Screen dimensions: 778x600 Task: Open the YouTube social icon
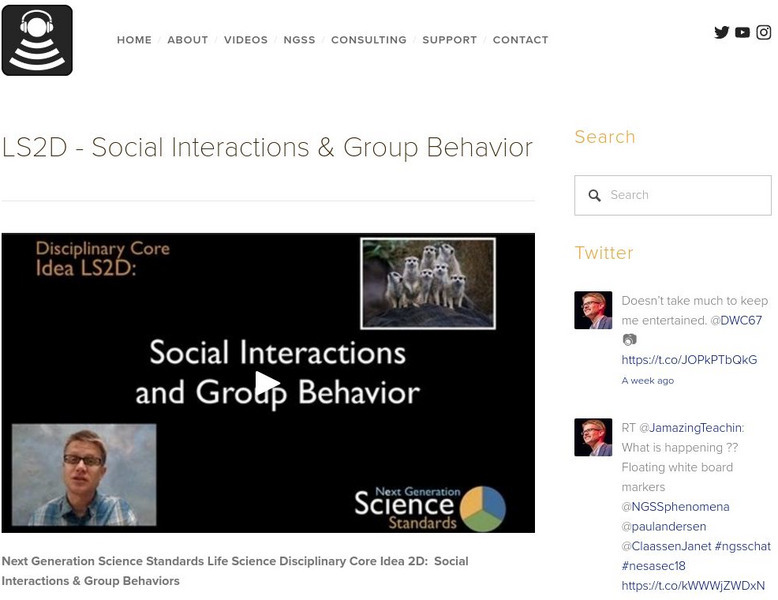[x=742, y=32]
